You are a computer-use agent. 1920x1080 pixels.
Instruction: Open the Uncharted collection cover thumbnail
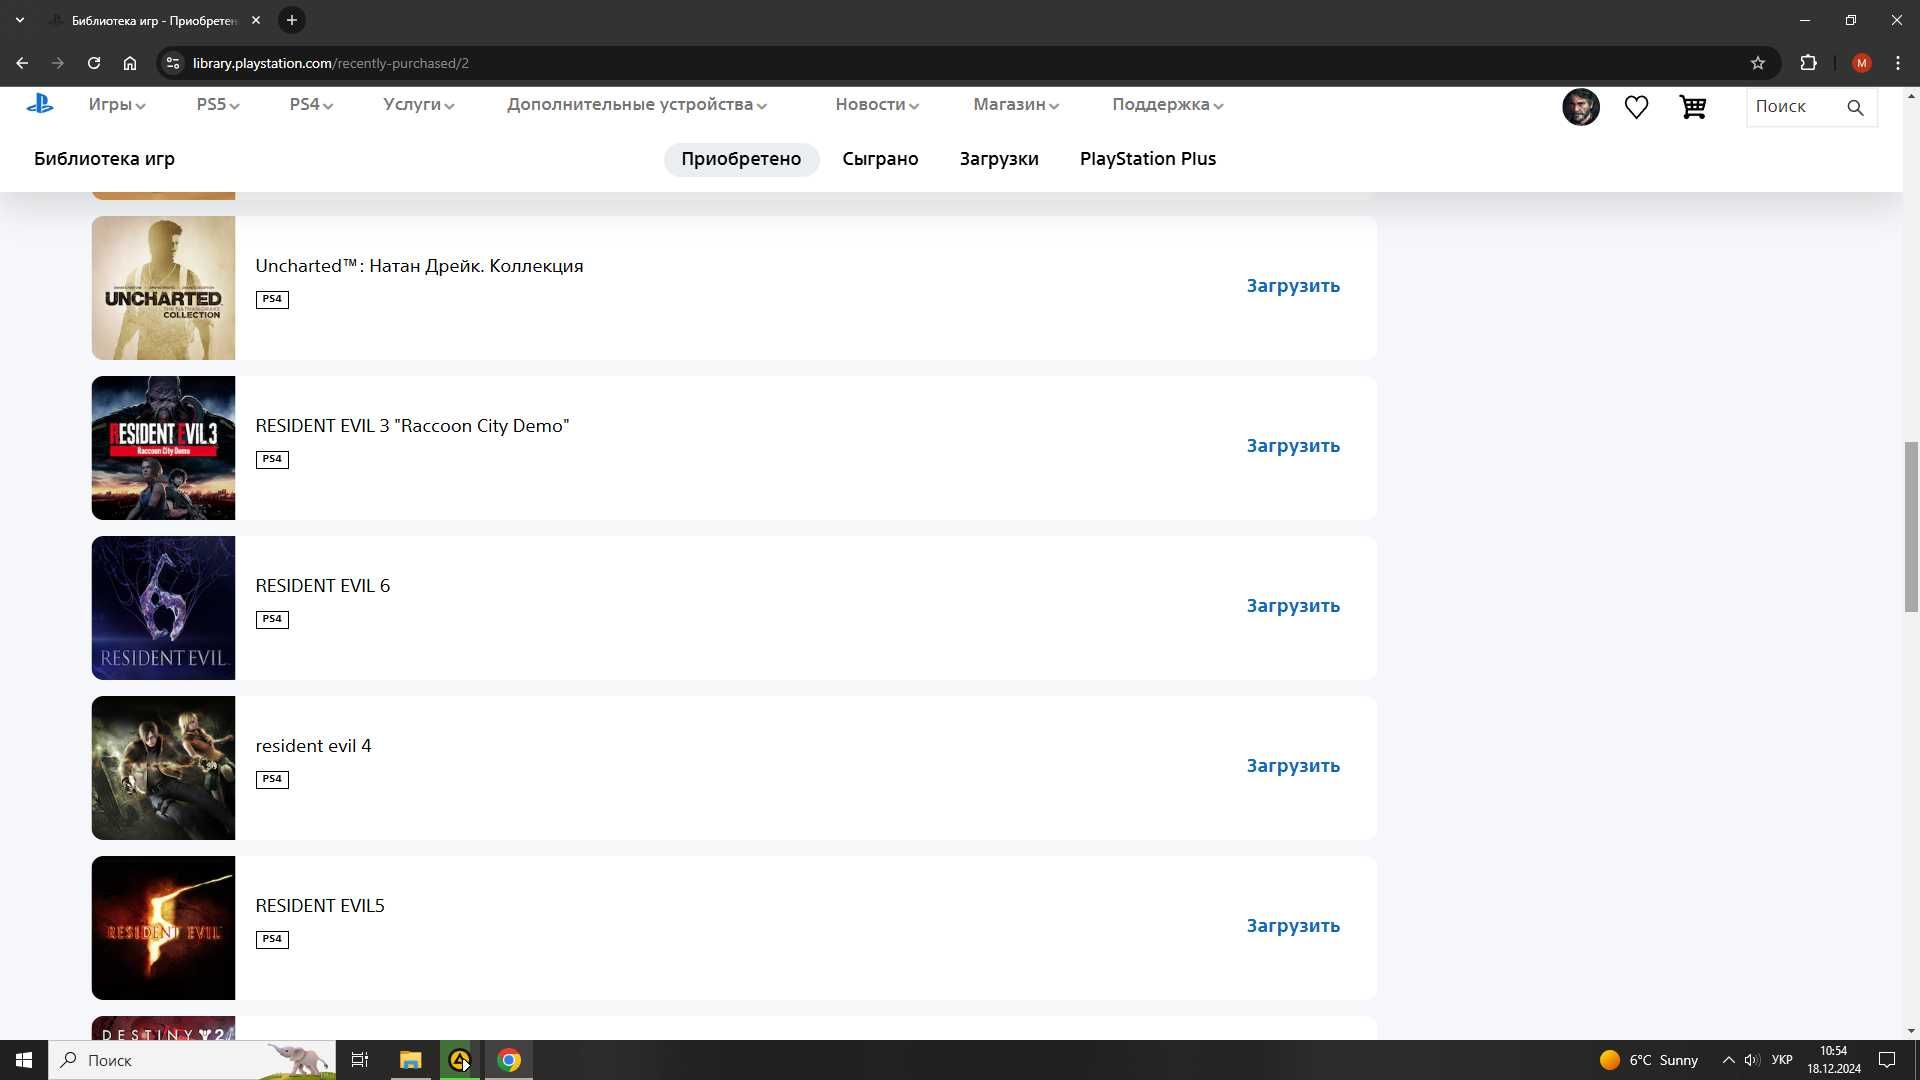(x=163, y=288)
